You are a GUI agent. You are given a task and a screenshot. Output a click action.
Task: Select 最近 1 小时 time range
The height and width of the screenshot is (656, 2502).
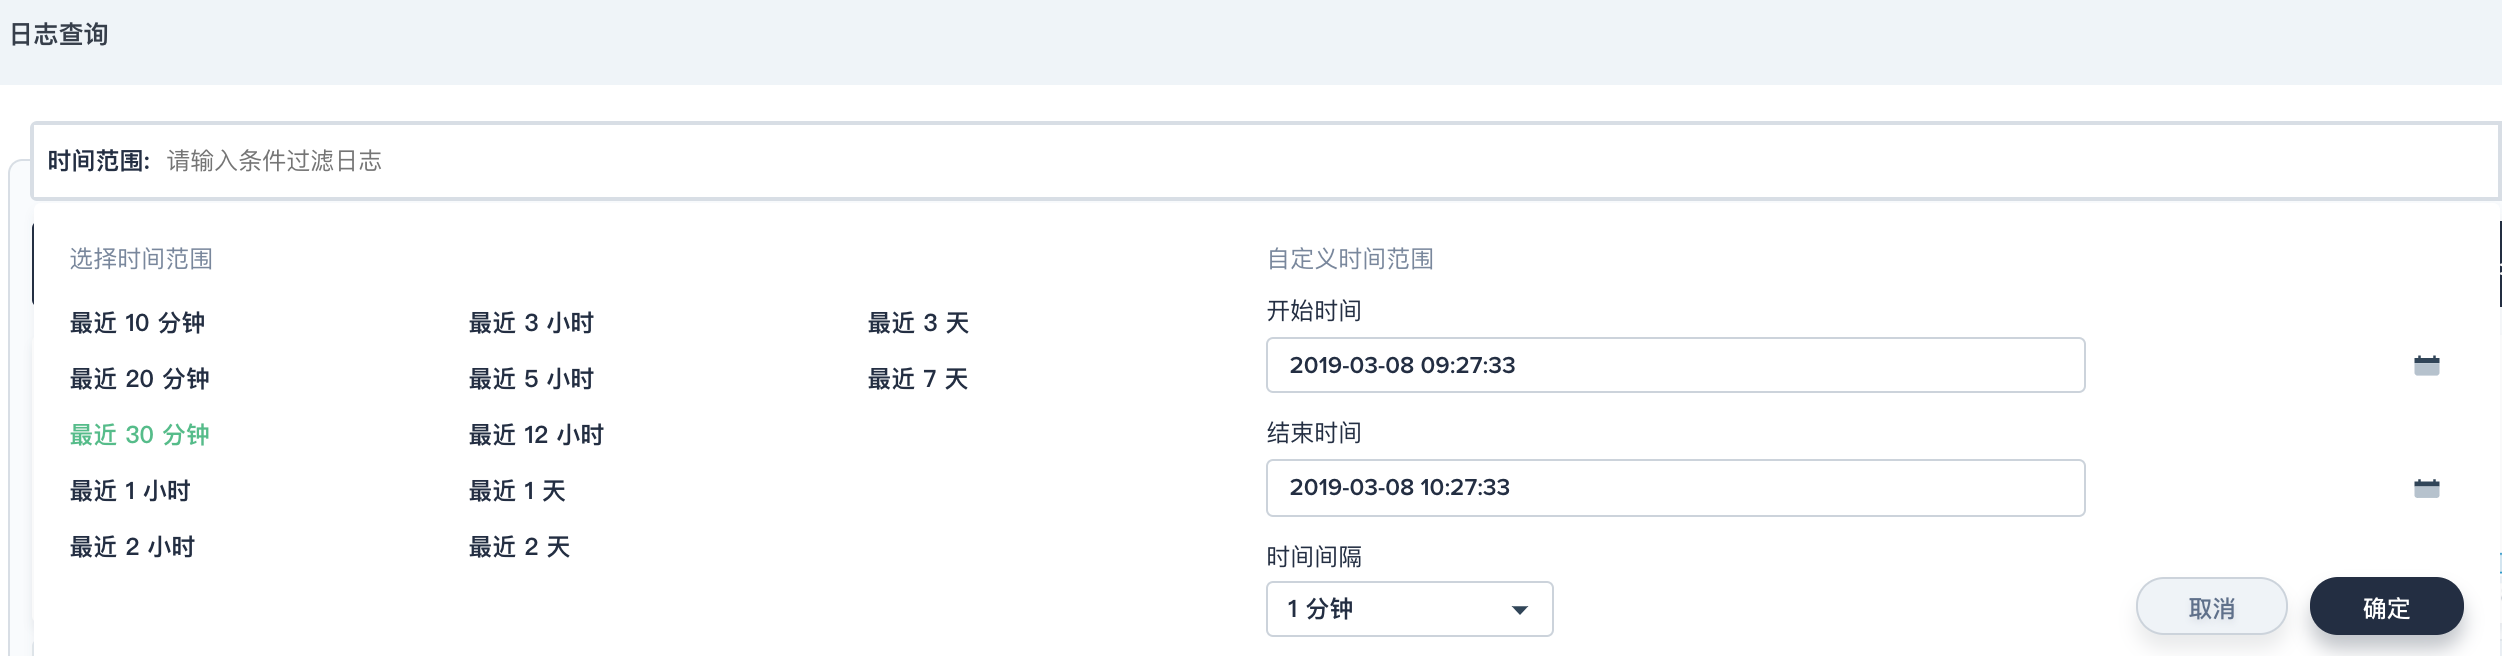point(130,491)
